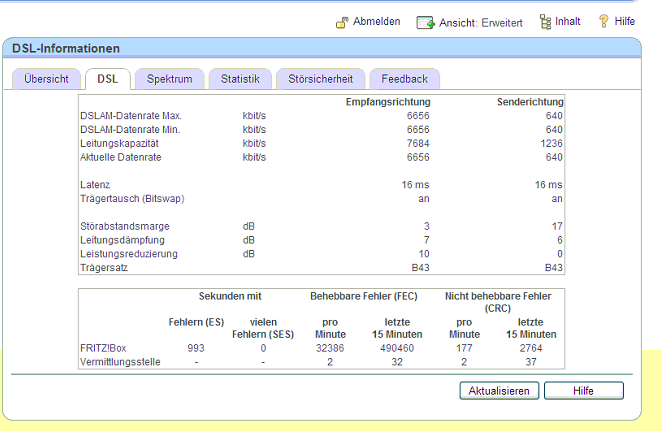This screenshot has height=431, width=662.
Task: Click the Hilfe question mark icon
Action: [604, 21]
